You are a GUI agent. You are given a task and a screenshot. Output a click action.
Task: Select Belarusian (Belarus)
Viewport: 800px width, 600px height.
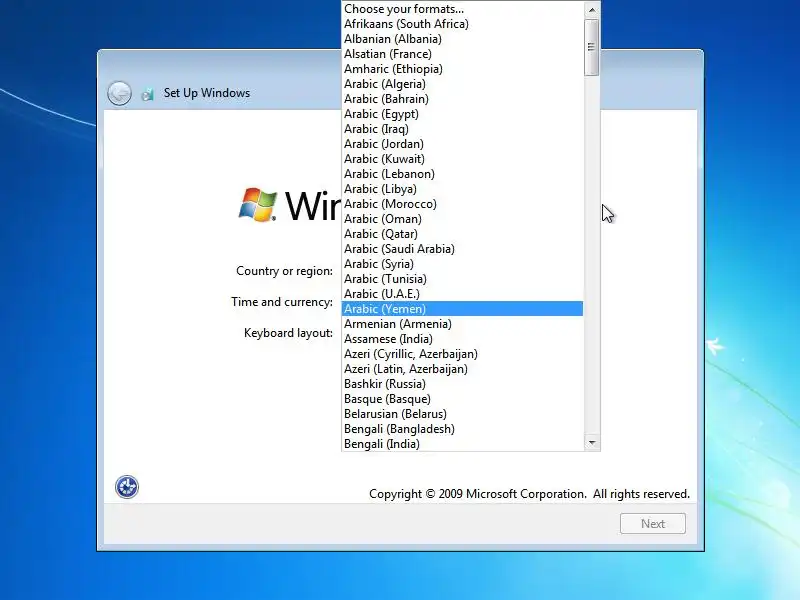point(462,414)
